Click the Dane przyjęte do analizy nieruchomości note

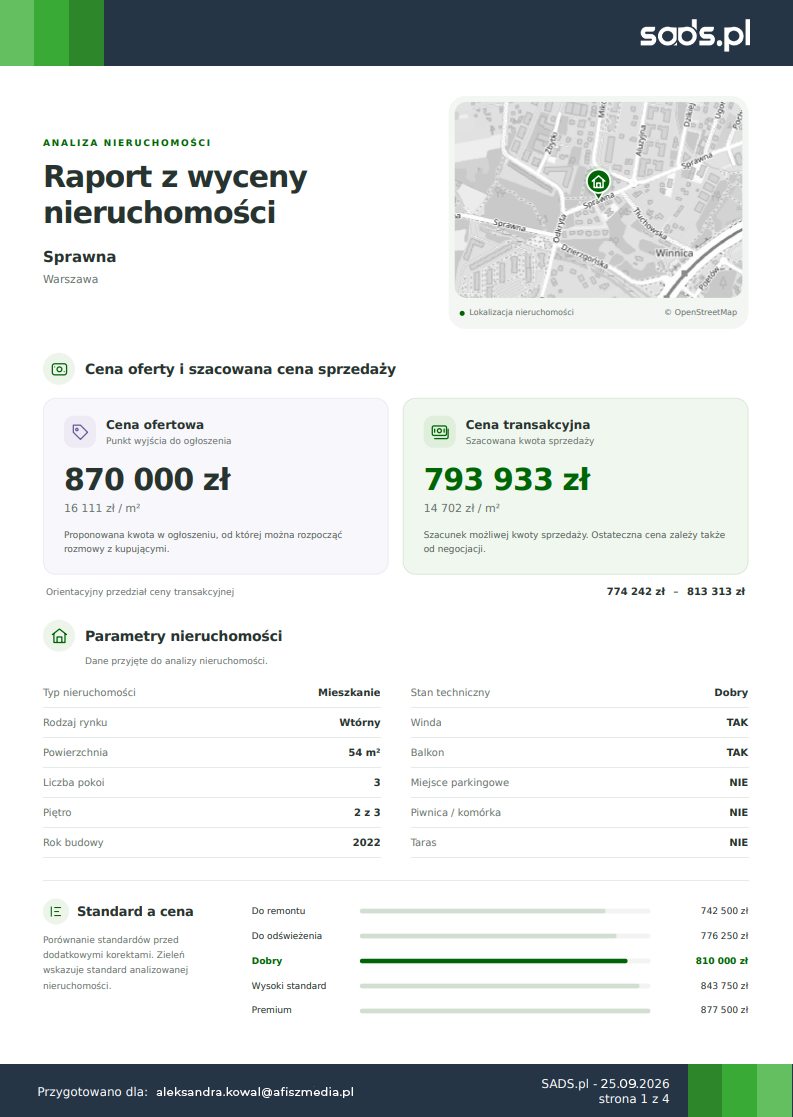pos(176,661)
